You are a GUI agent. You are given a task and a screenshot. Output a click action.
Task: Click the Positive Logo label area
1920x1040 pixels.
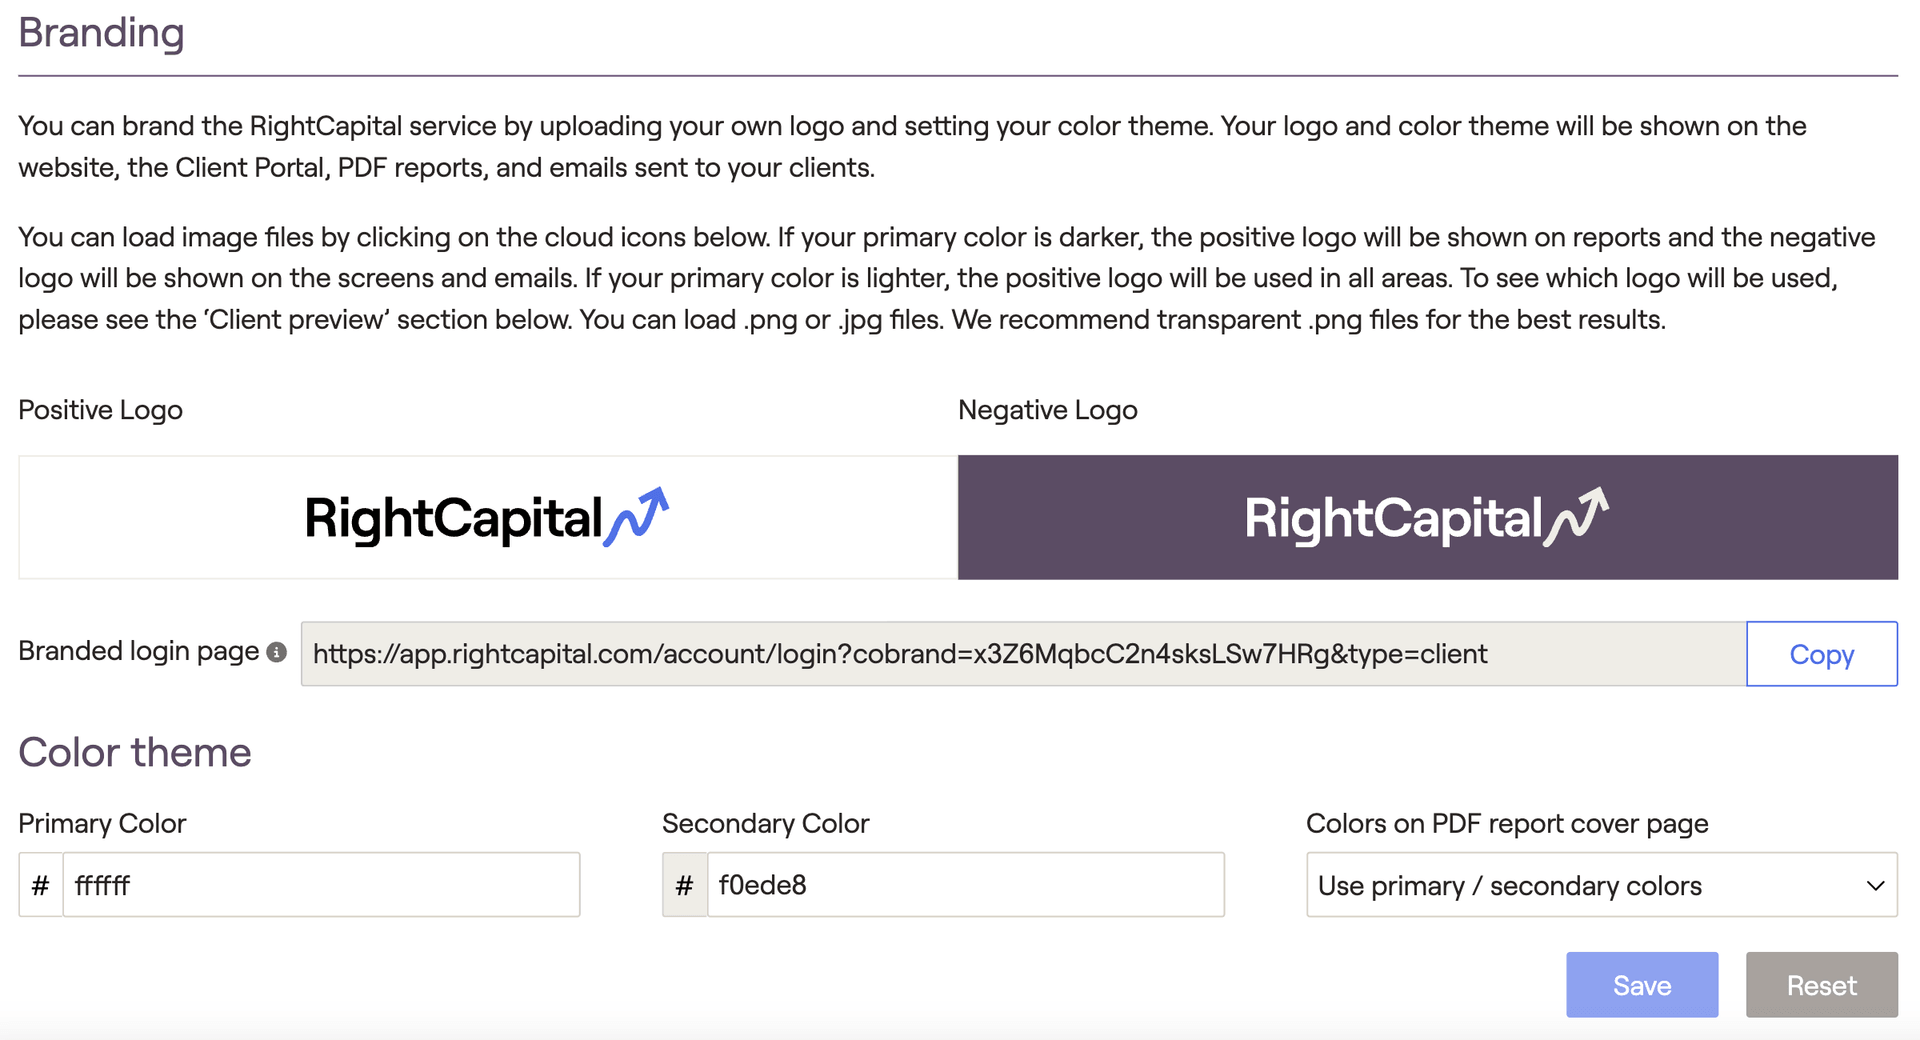point(99,409)
